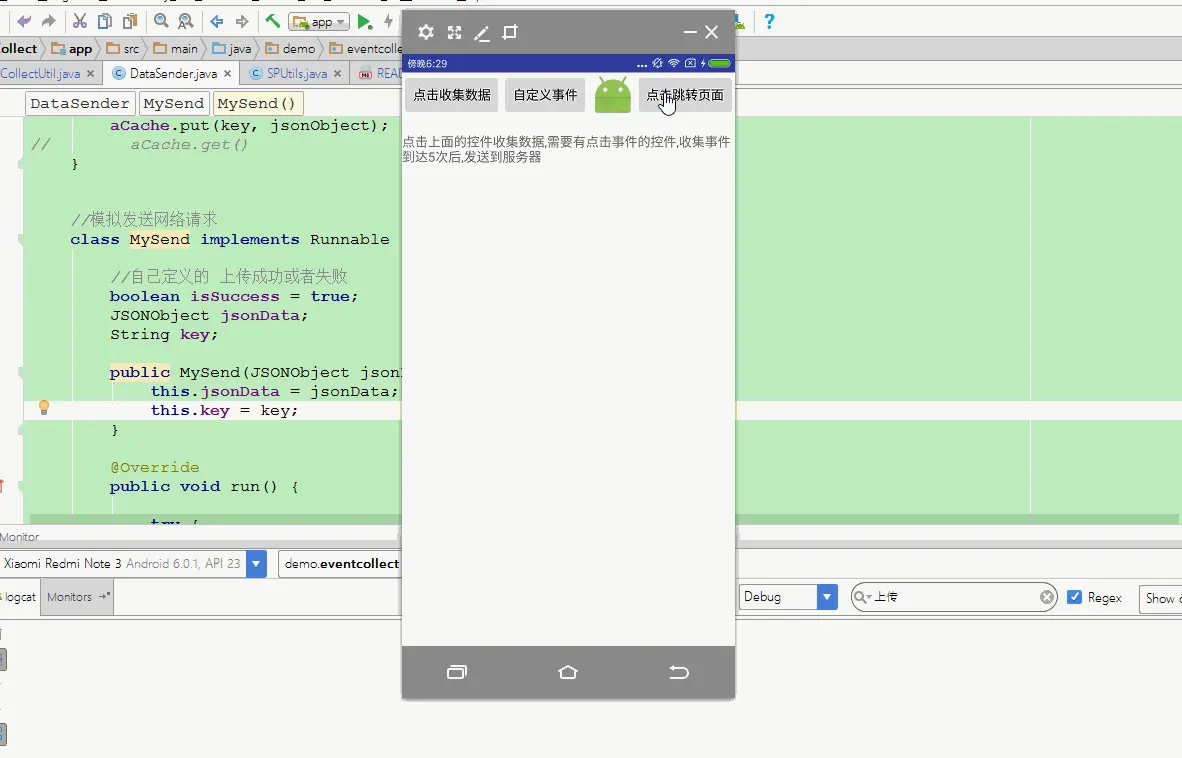Open the demo.eventcollect process dropdown

point(341,564)
